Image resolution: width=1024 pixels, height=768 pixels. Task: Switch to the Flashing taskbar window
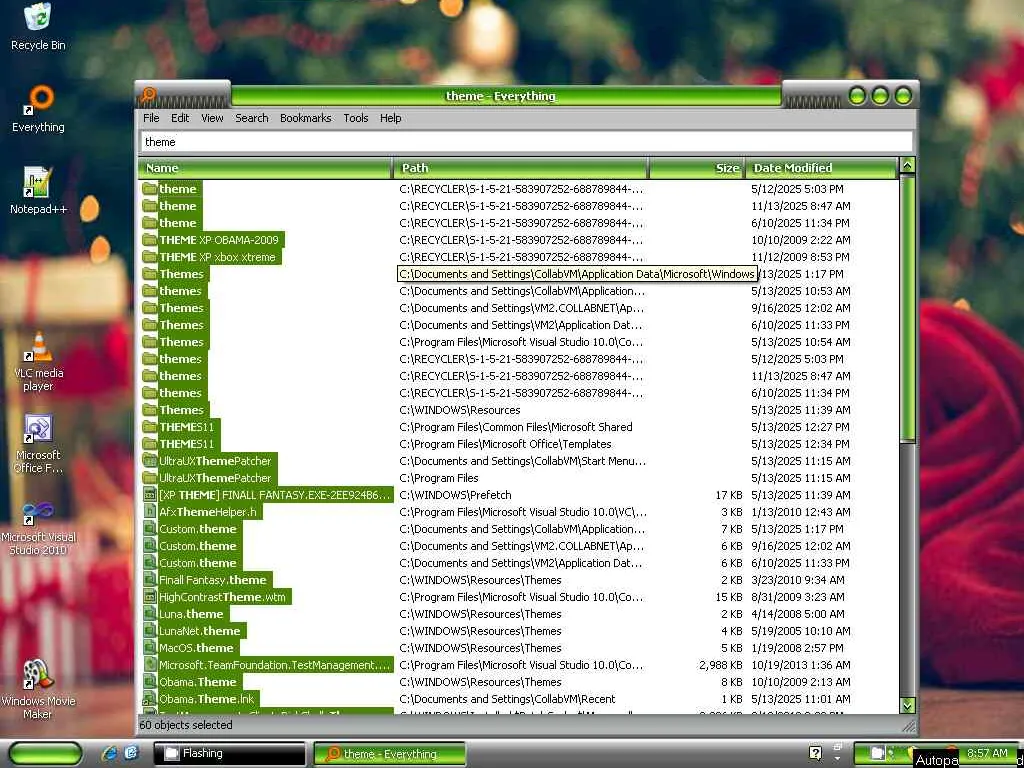click(x=229, y=753)
